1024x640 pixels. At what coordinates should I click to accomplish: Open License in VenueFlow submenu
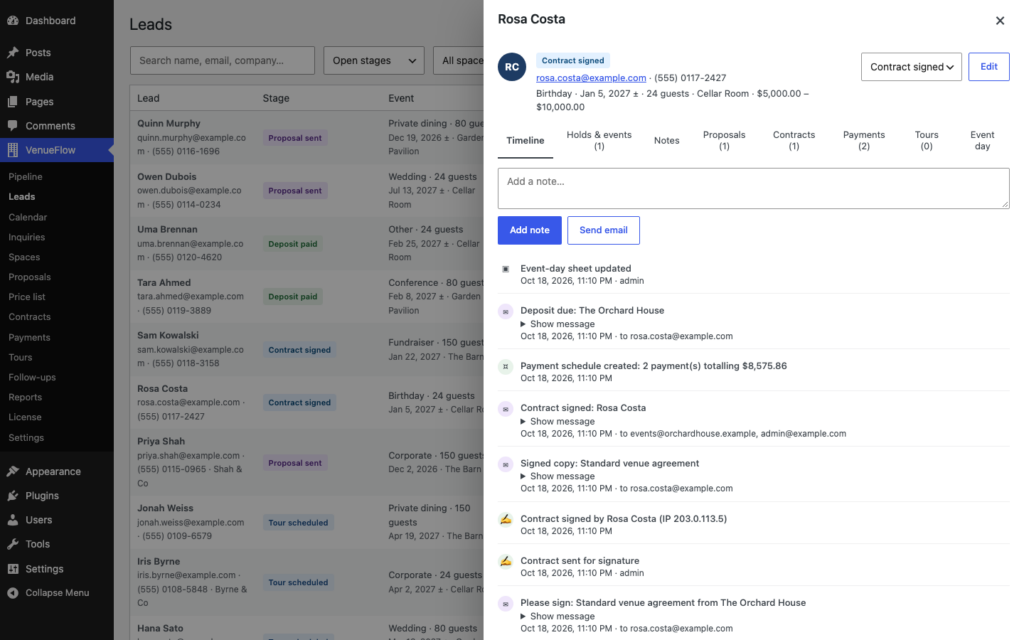pyautogui.click(x=25, y=417)
